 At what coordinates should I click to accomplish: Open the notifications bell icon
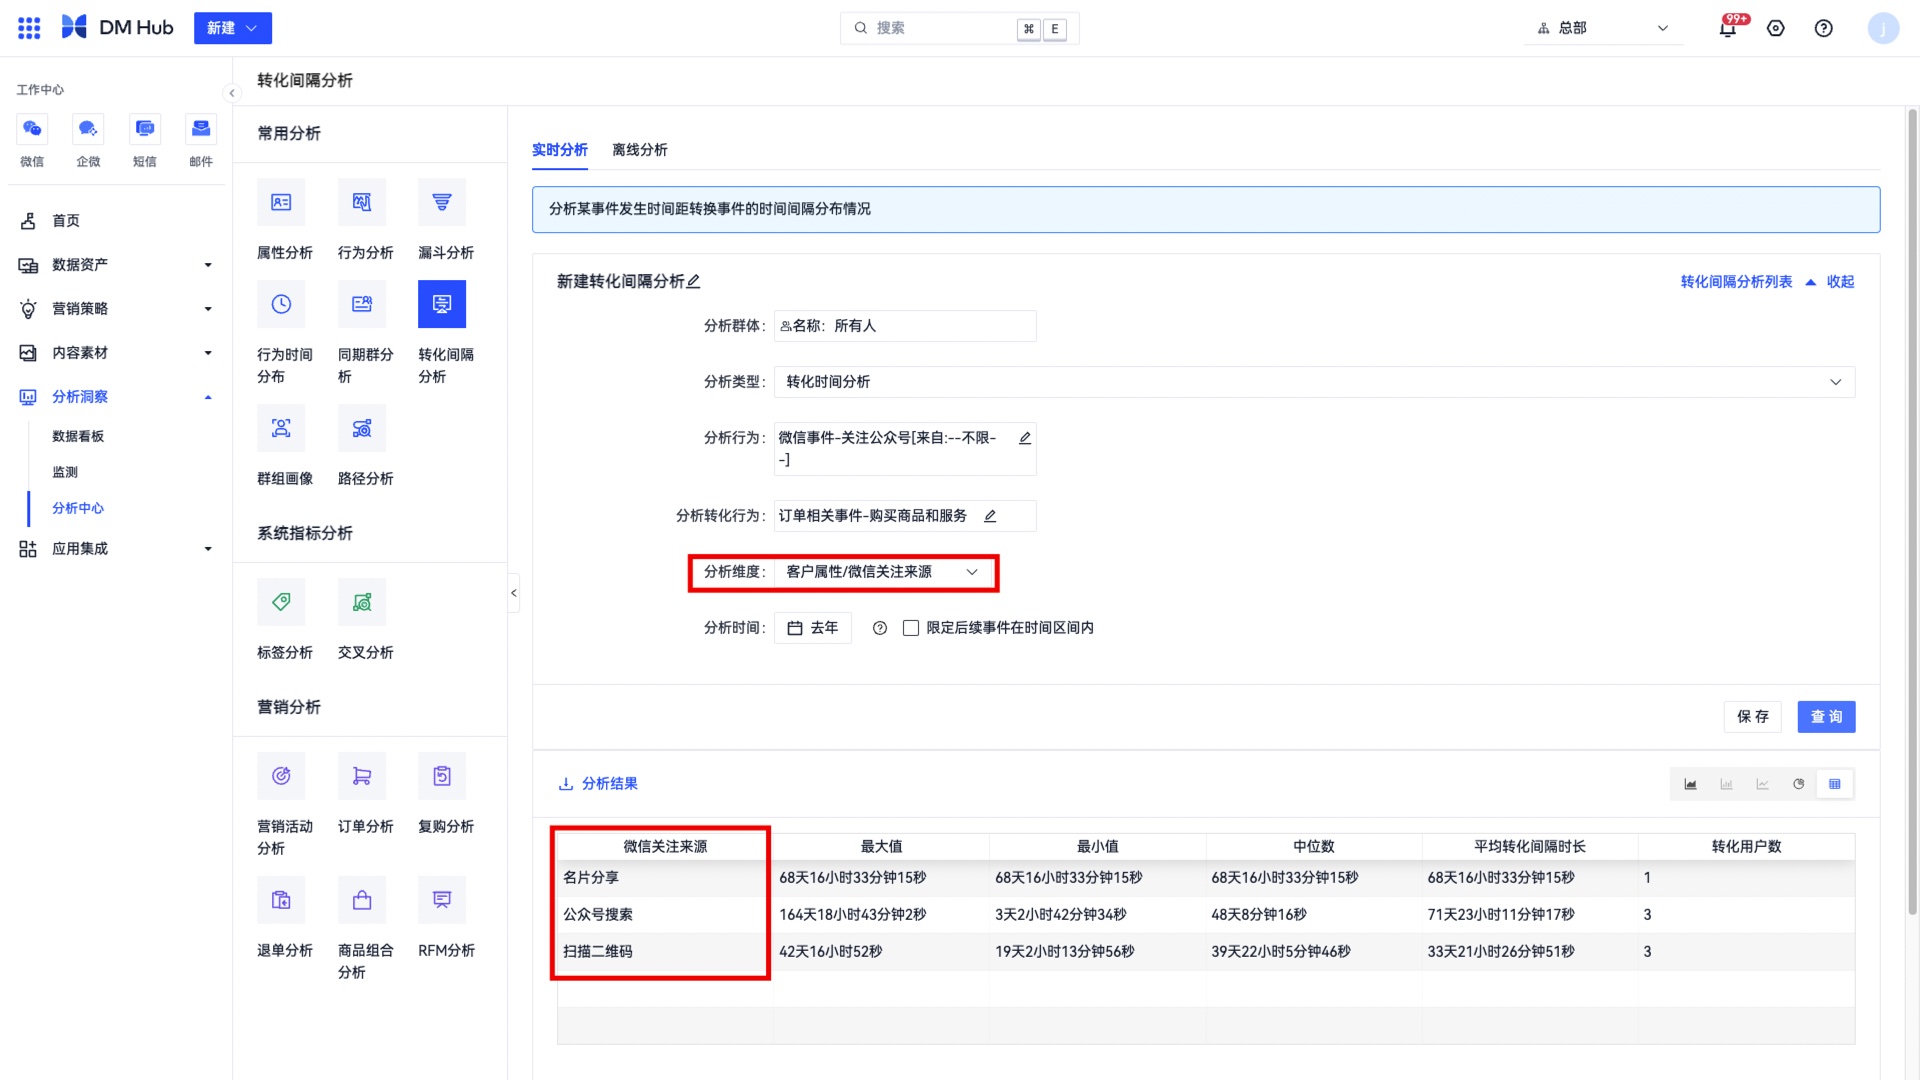1728,28
